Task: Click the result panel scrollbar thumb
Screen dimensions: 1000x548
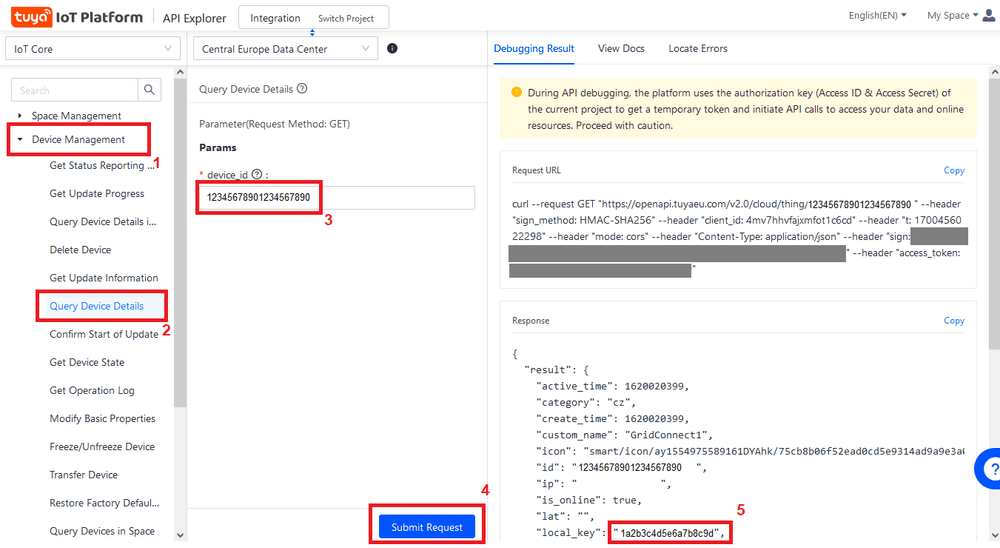Action: click(x=994, y=213)
